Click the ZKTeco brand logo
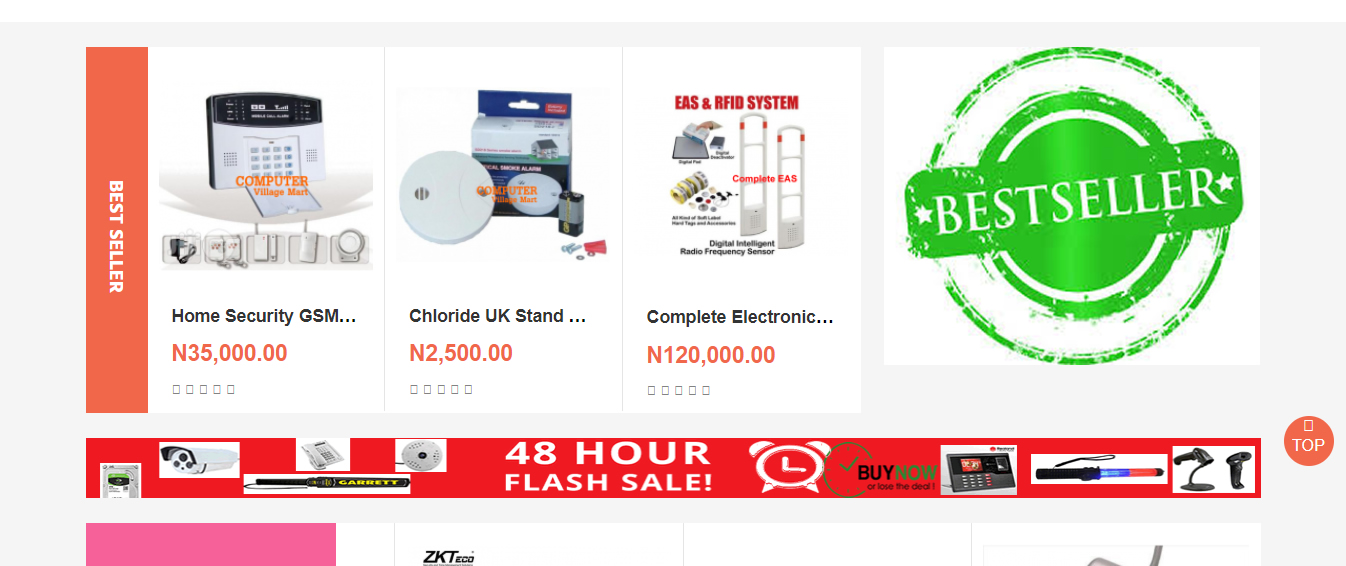 click(x=449, y=557)
